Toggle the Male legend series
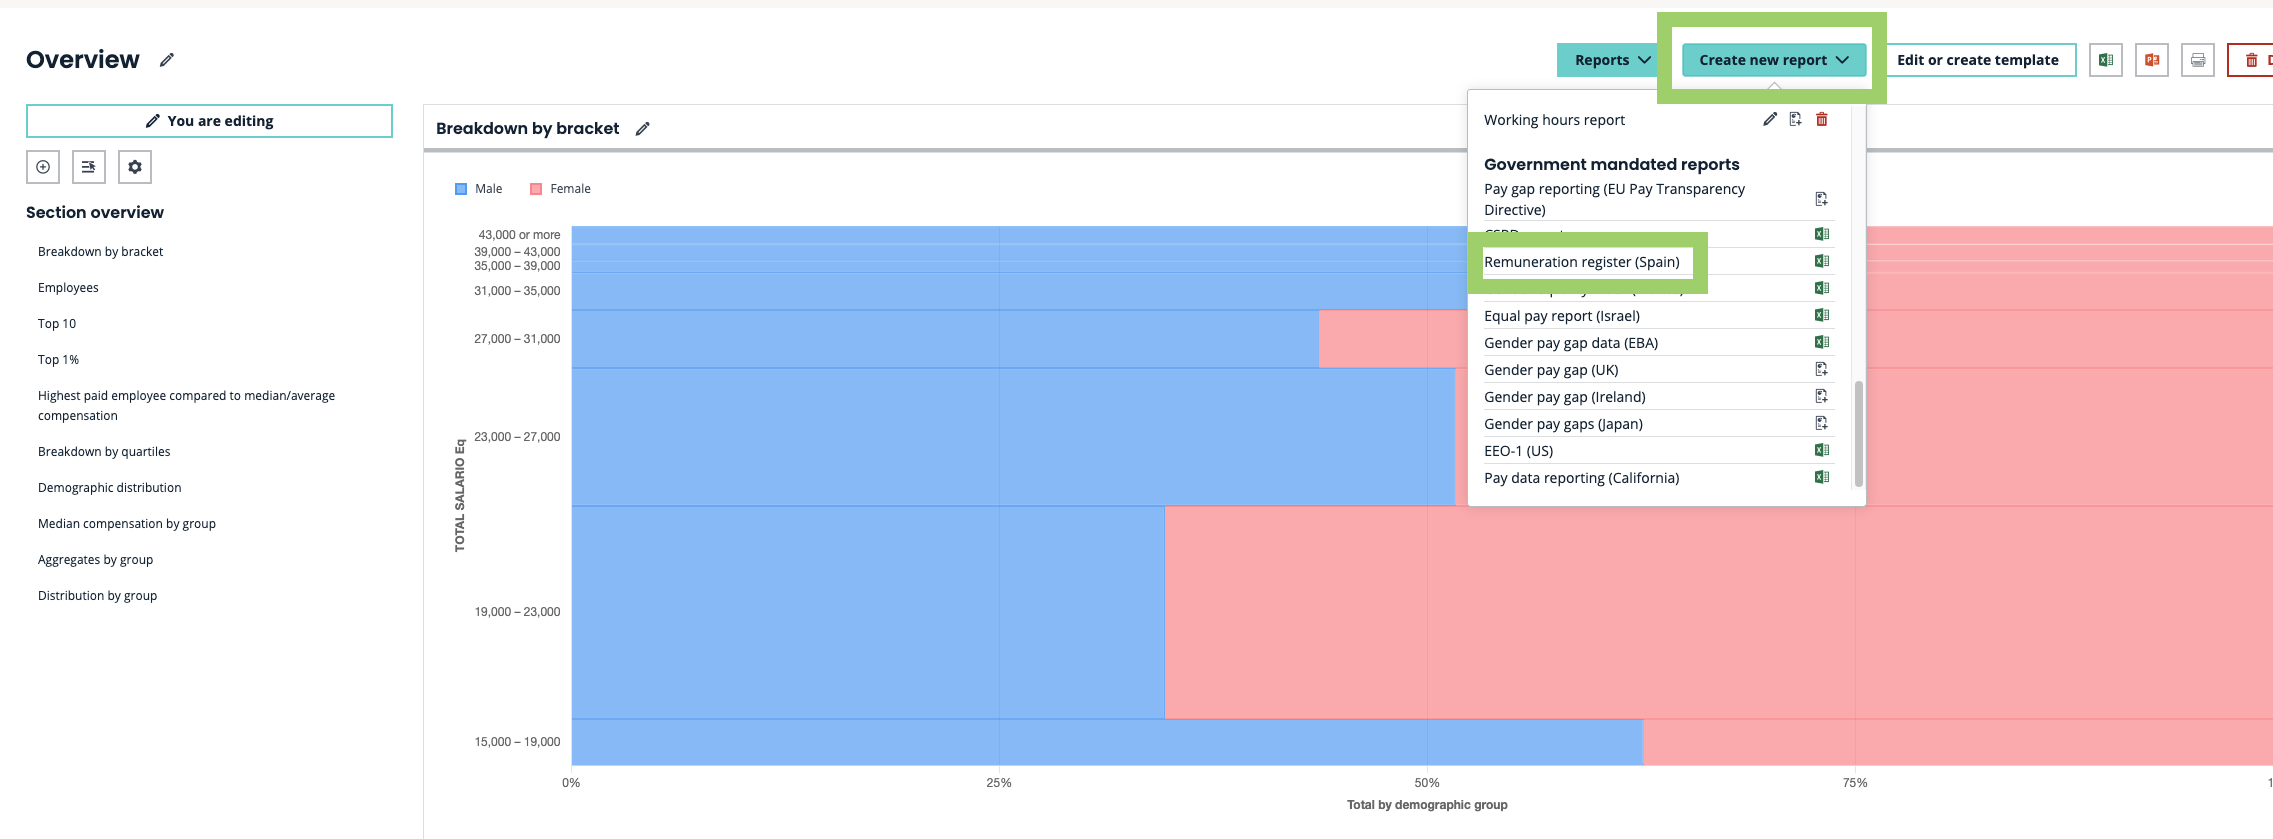This screenshot has width=2273, height=839. (x=479, y=189)
